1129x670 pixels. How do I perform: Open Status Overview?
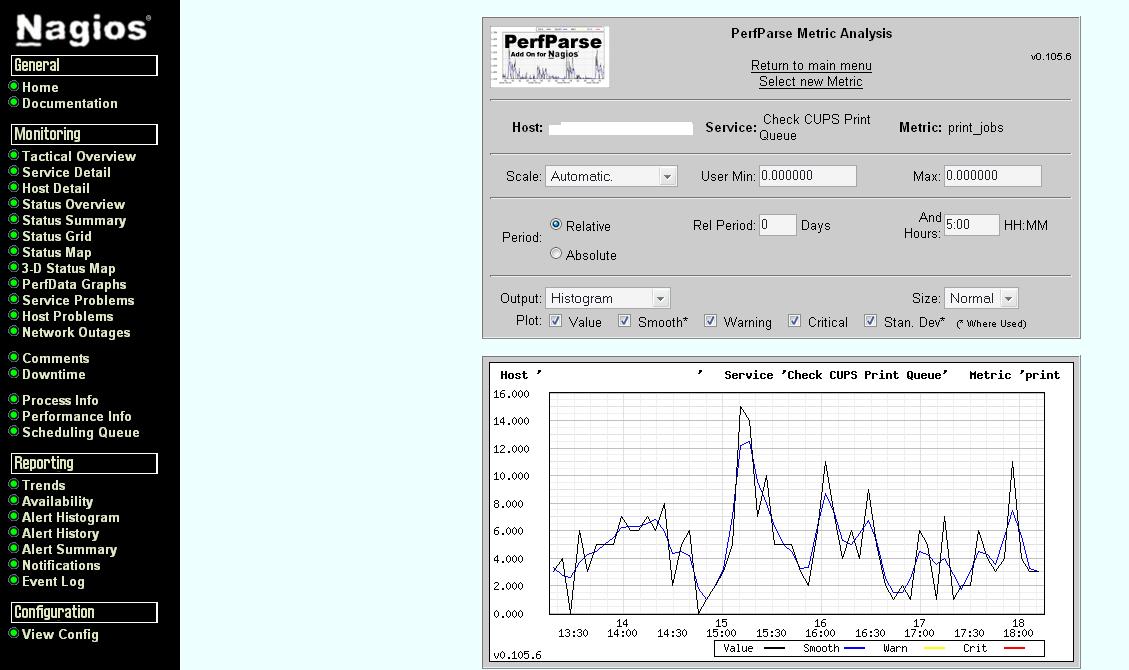[73, 204]
